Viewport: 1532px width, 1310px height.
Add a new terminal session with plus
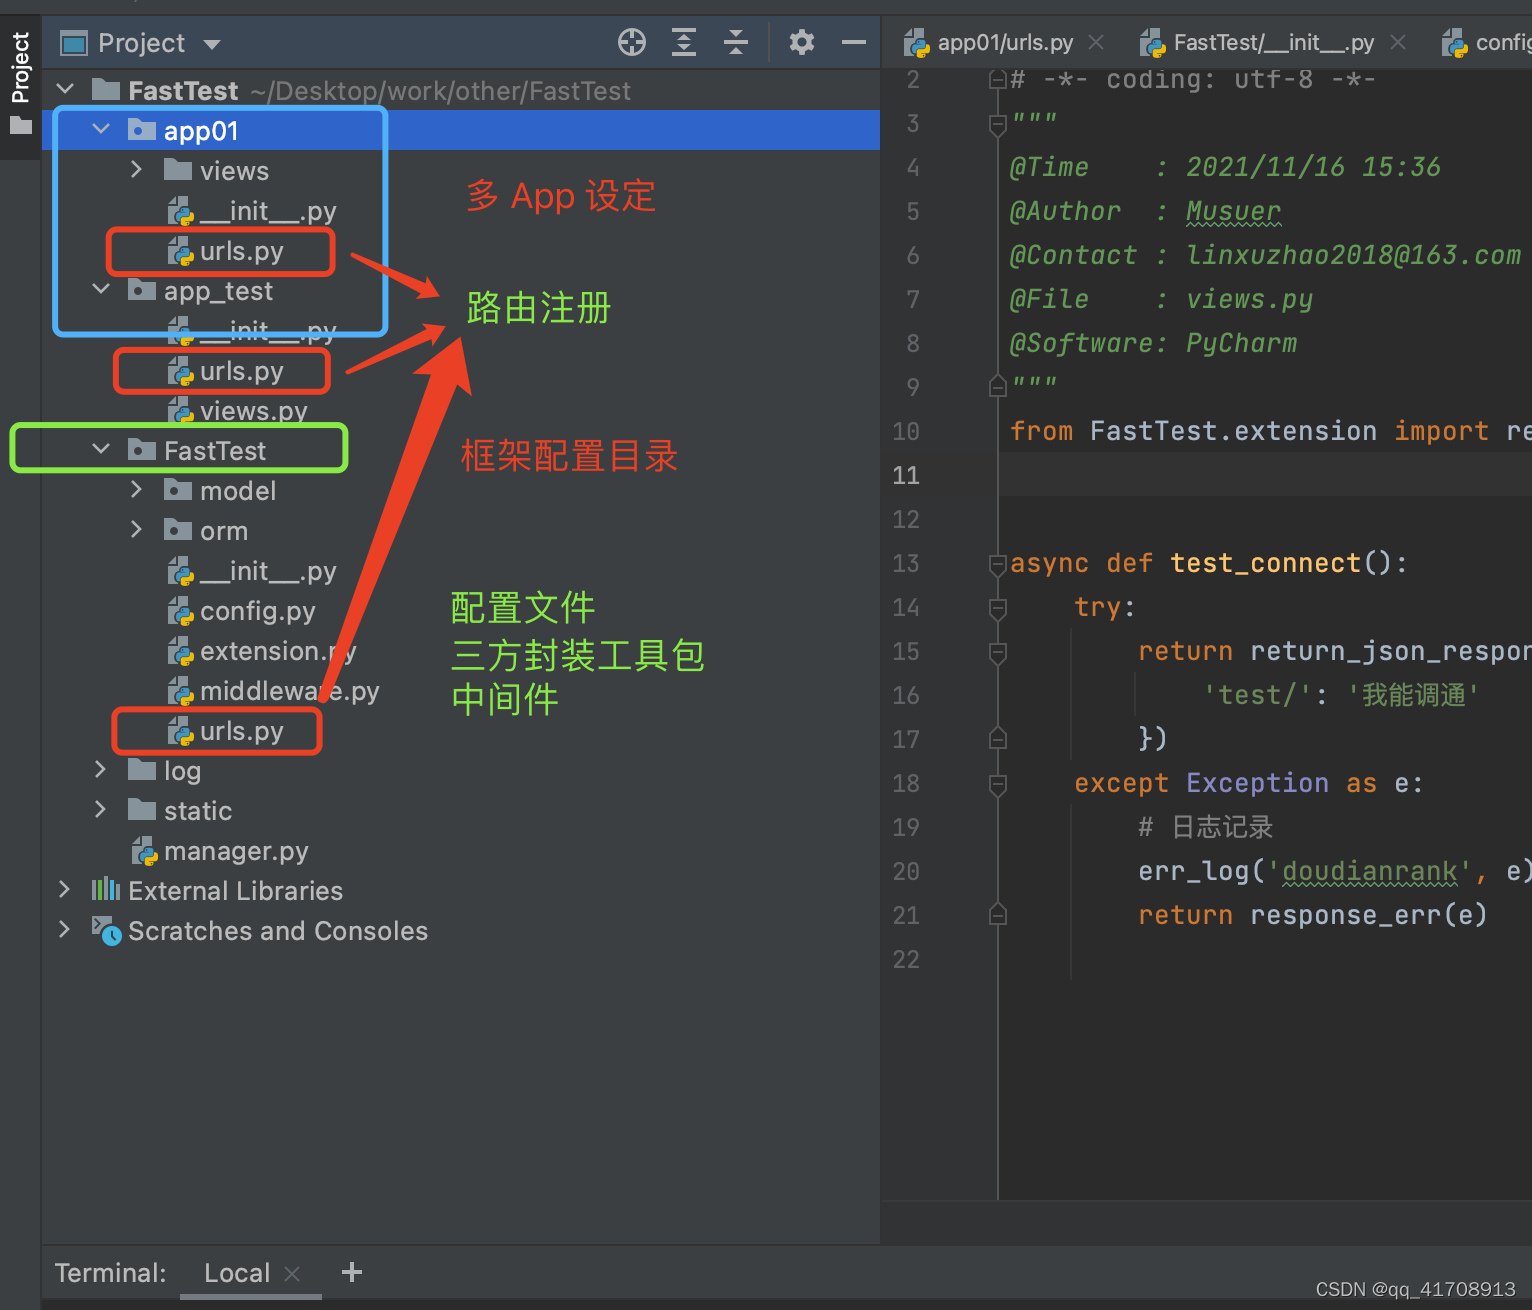click(352, 1272)
